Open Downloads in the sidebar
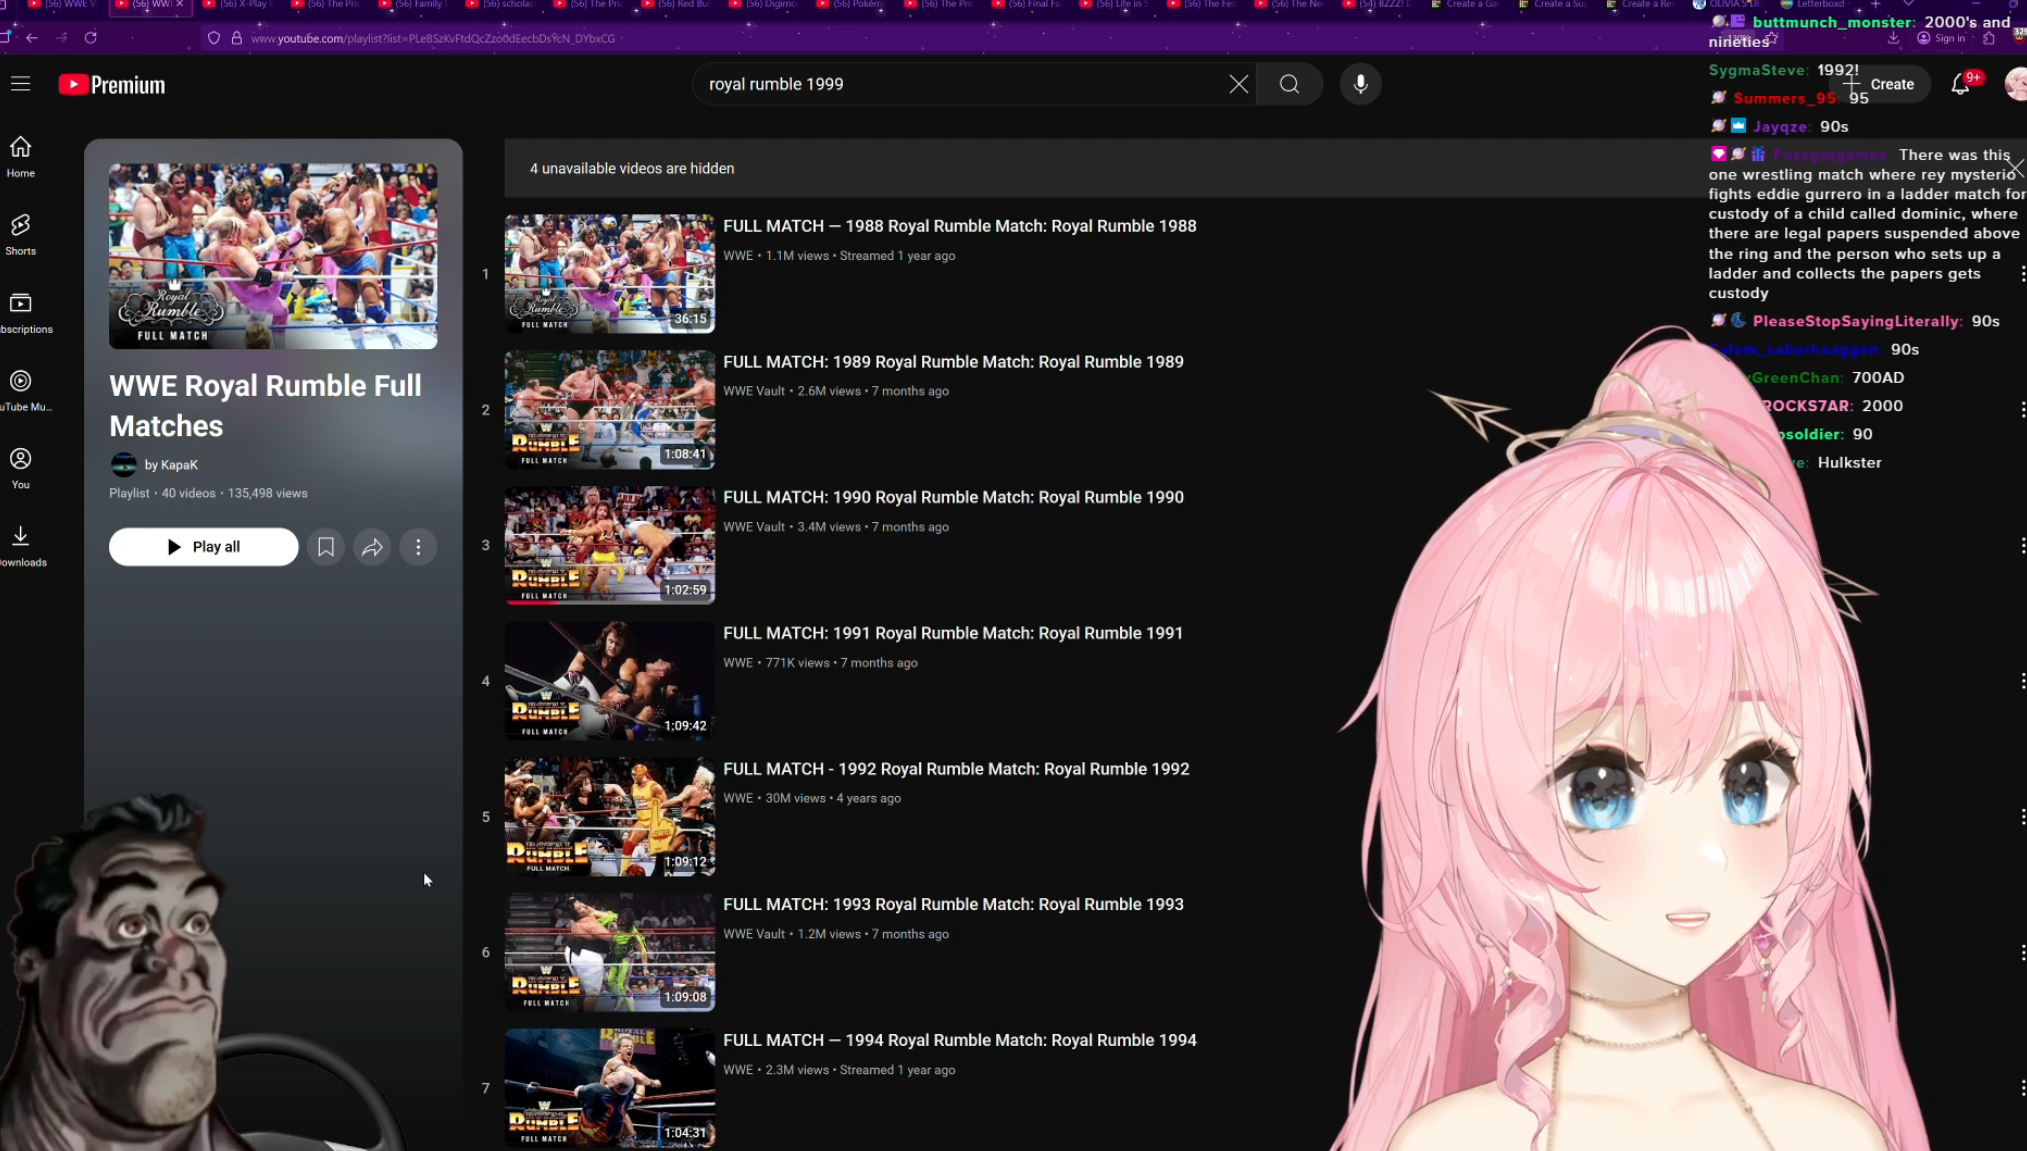This screenshot has width=2027, height=1151. click(x=22, y=547)
